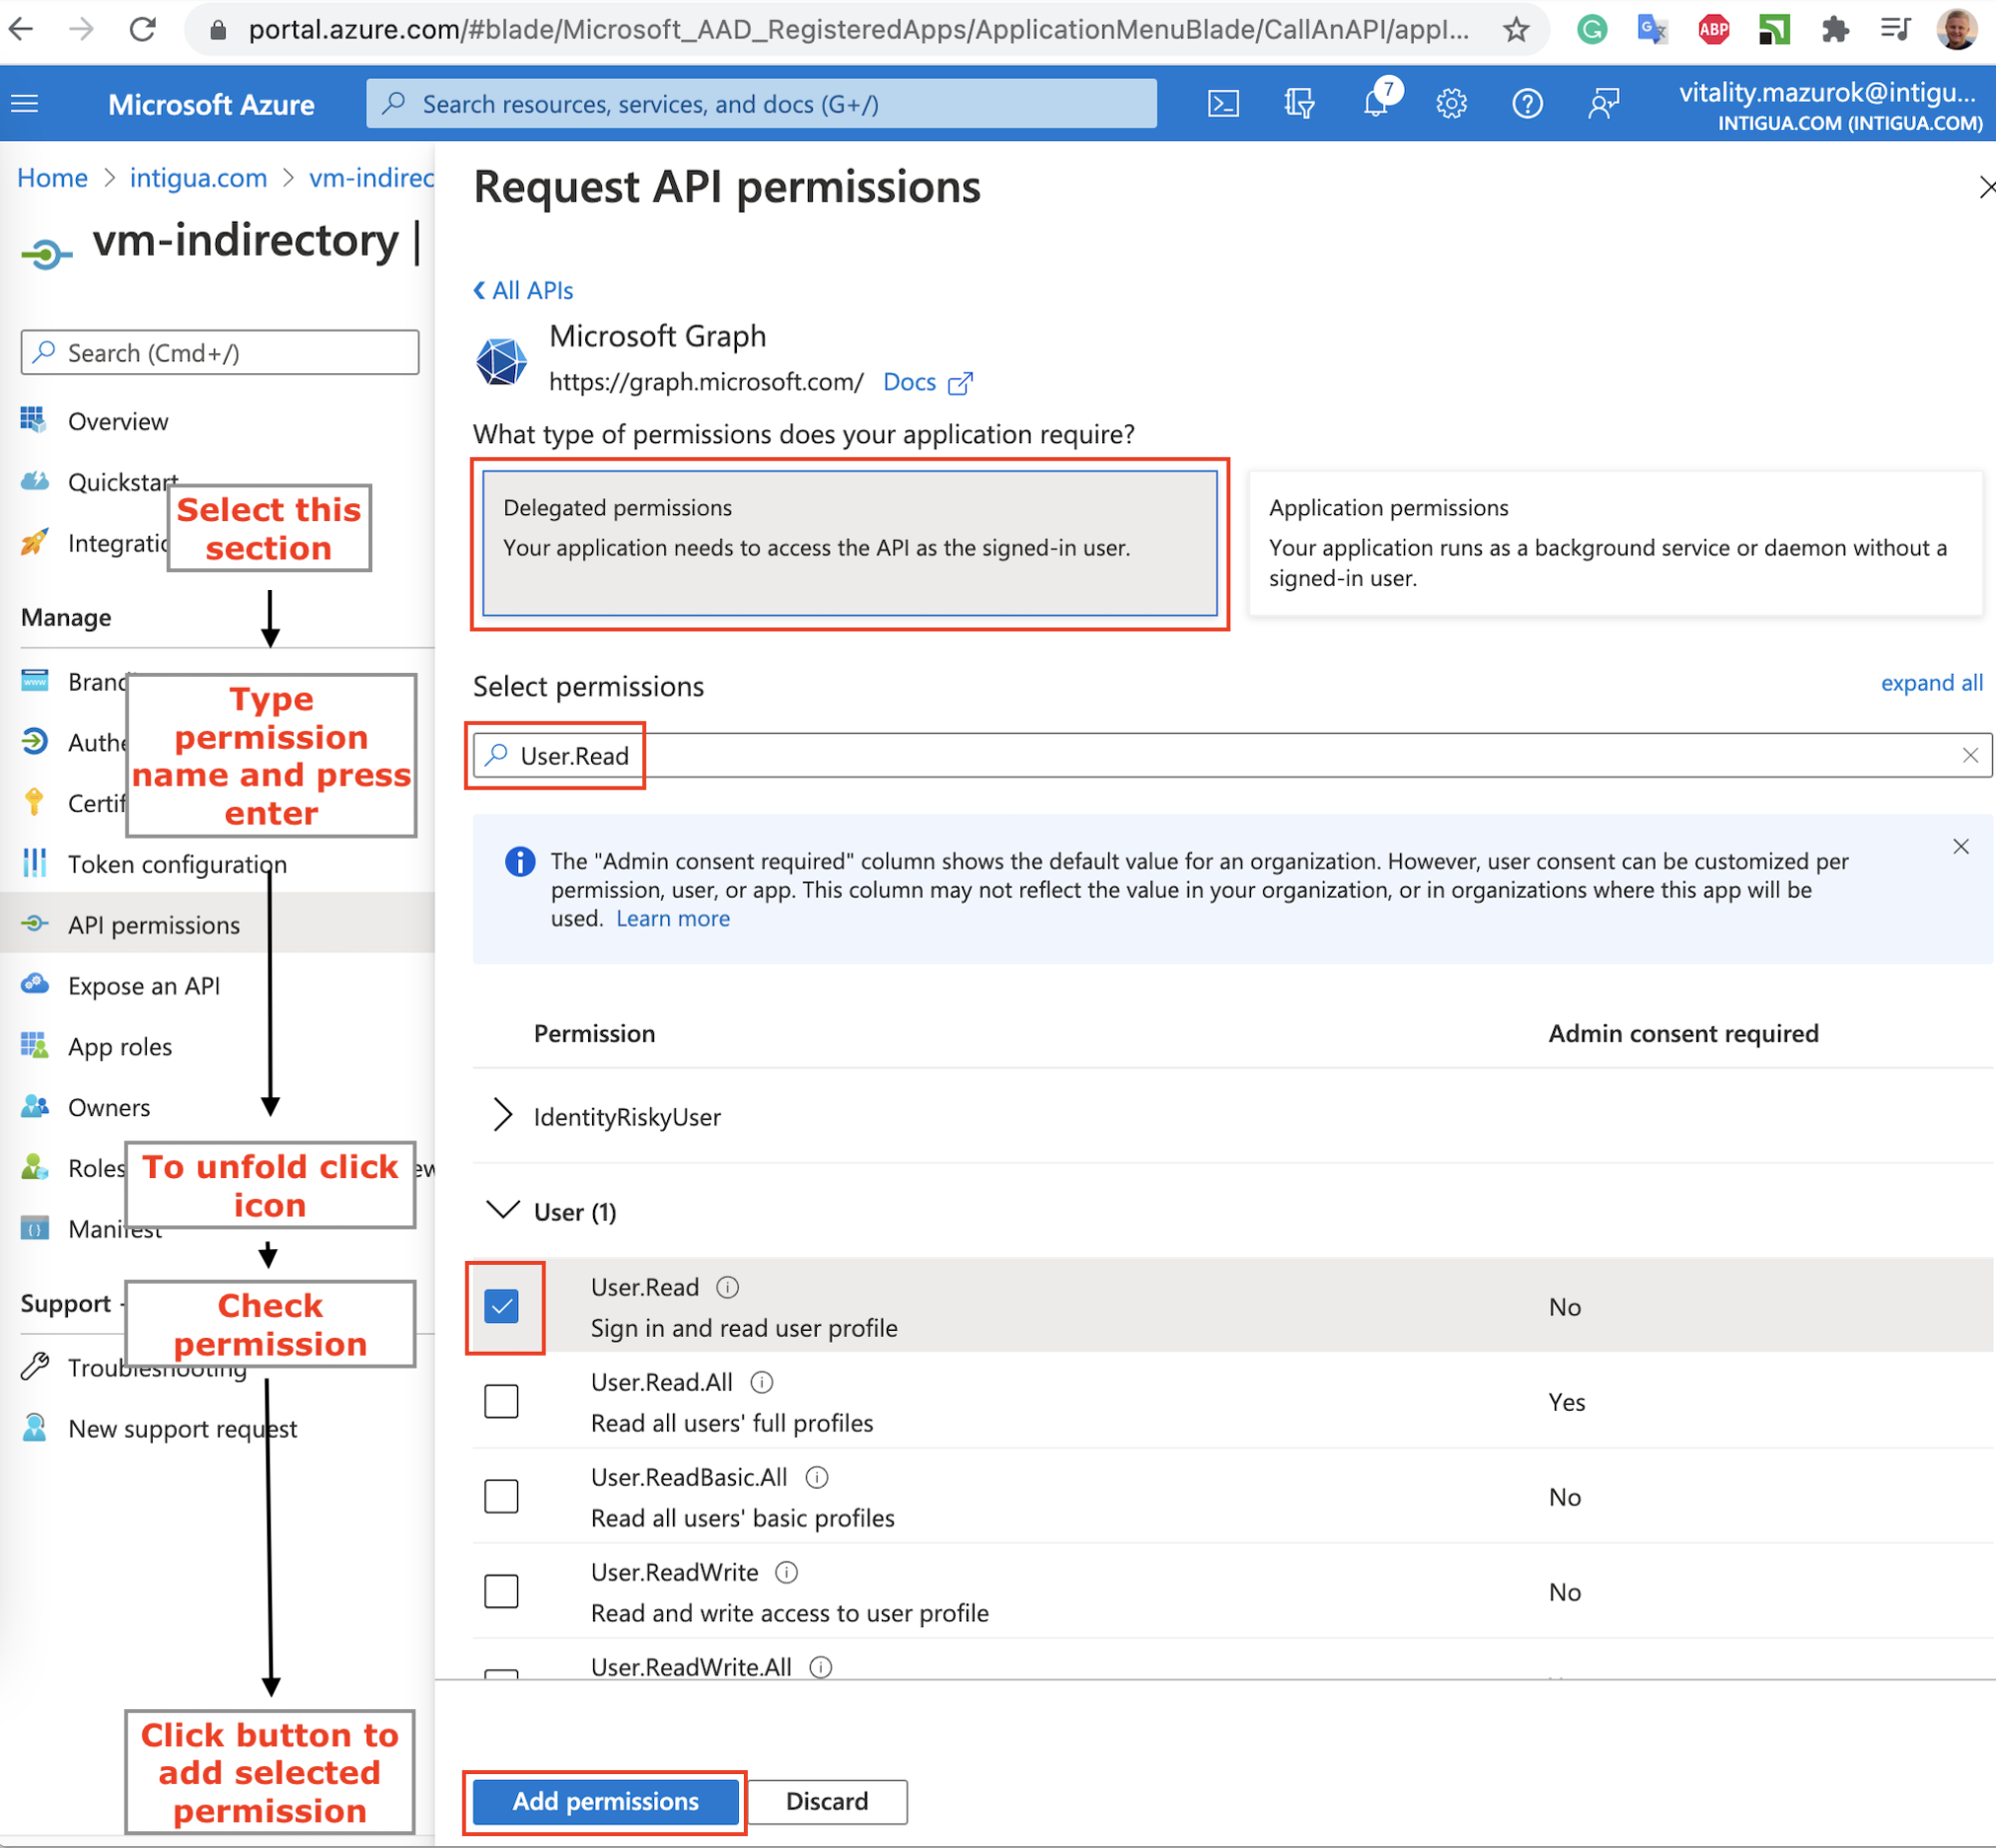Click the notifications bell icon
Viewport: 1996px width, 1848px height.
1376,104
